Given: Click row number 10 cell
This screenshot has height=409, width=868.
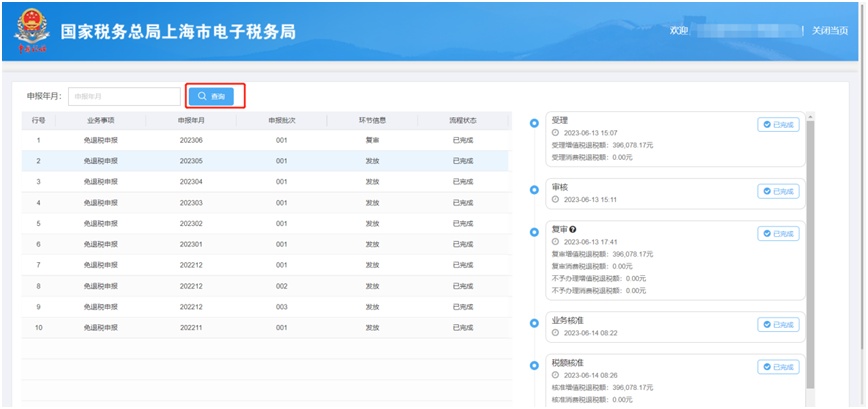Looking at the screenshot, I should 38,328.
